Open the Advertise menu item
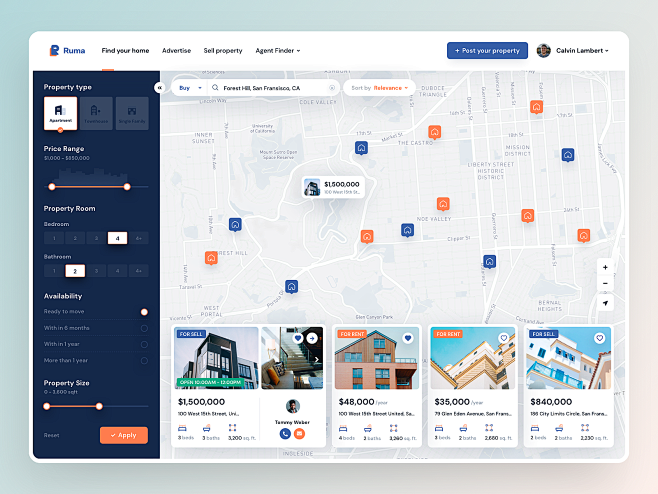The image size is (658, 494). tap(176, 50)
